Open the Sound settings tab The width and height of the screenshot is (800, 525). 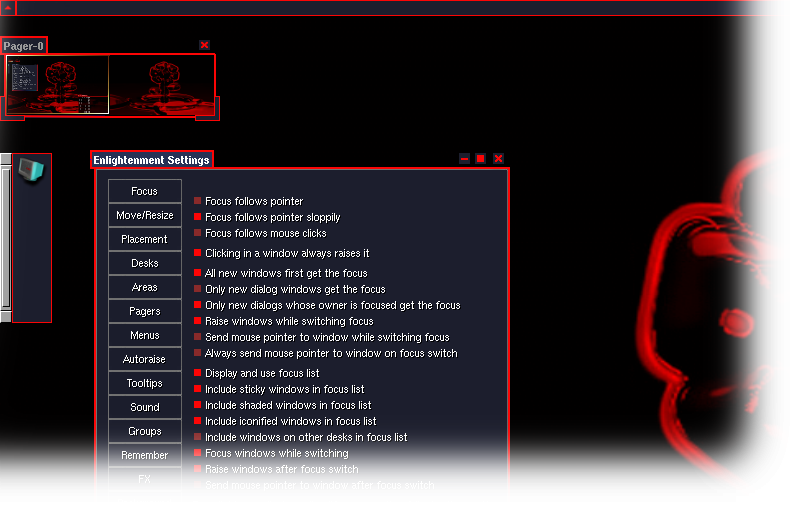(145, 407)
